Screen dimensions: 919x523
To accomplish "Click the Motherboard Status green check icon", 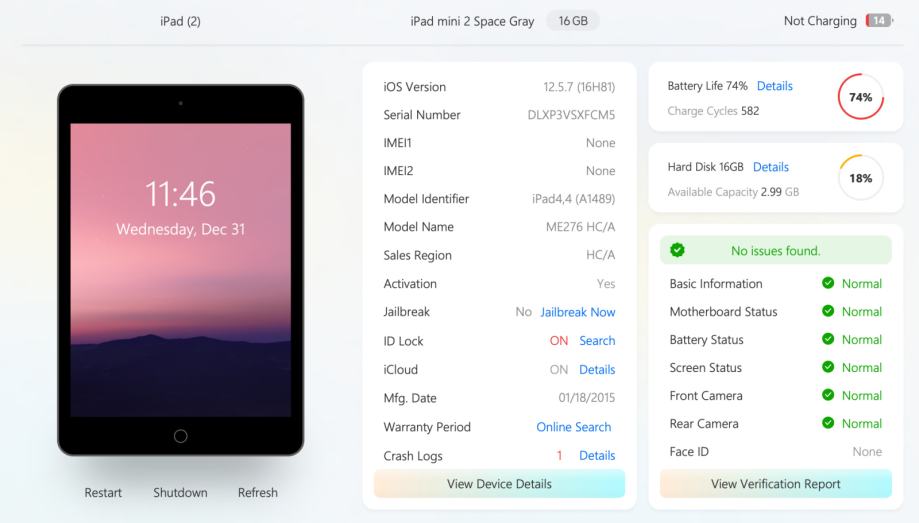I will click(x=828, y=311).
